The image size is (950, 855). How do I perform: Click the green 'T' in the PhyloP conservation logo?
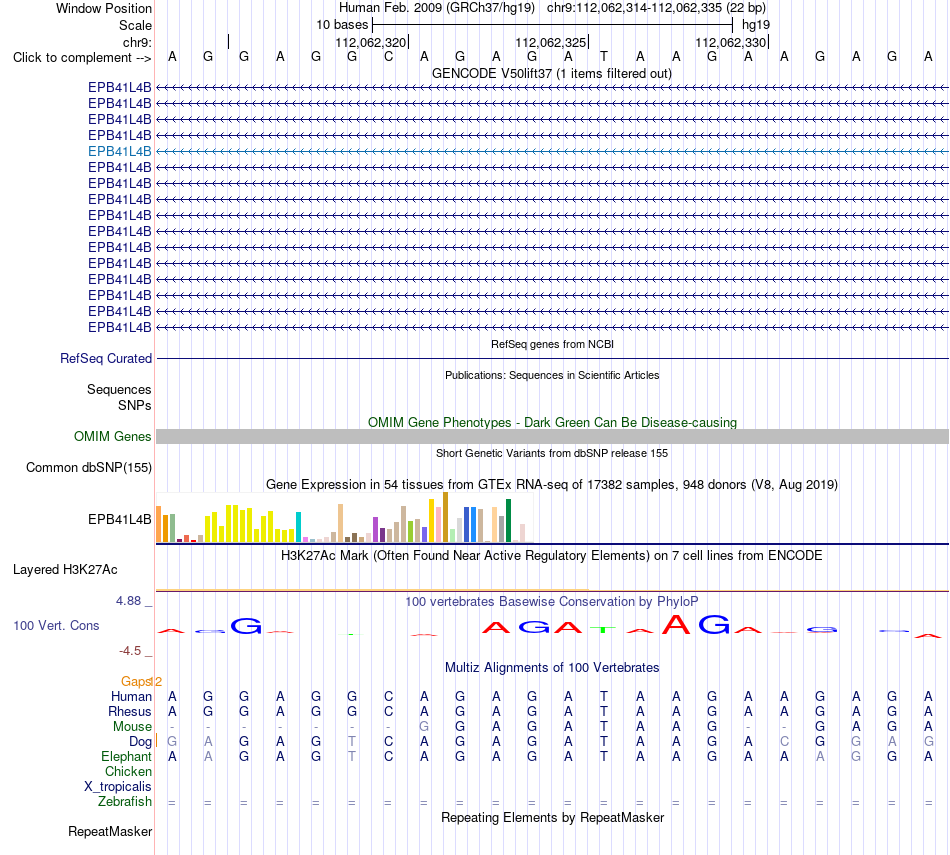(603, 630)
